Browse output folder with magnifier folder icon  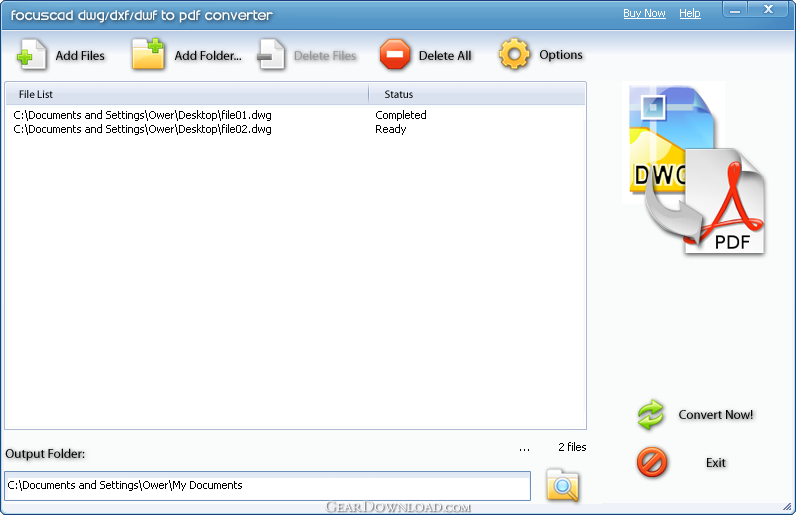click(x=562, y=486)
